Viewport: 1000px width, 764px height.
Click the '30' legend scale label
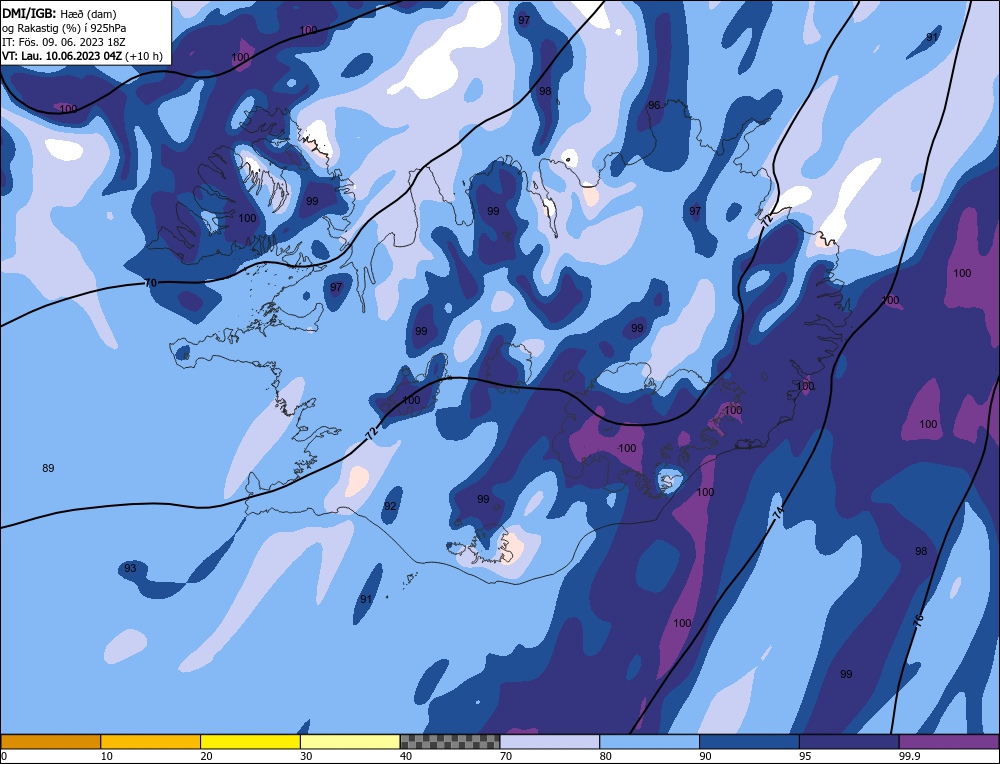point(307,756)
